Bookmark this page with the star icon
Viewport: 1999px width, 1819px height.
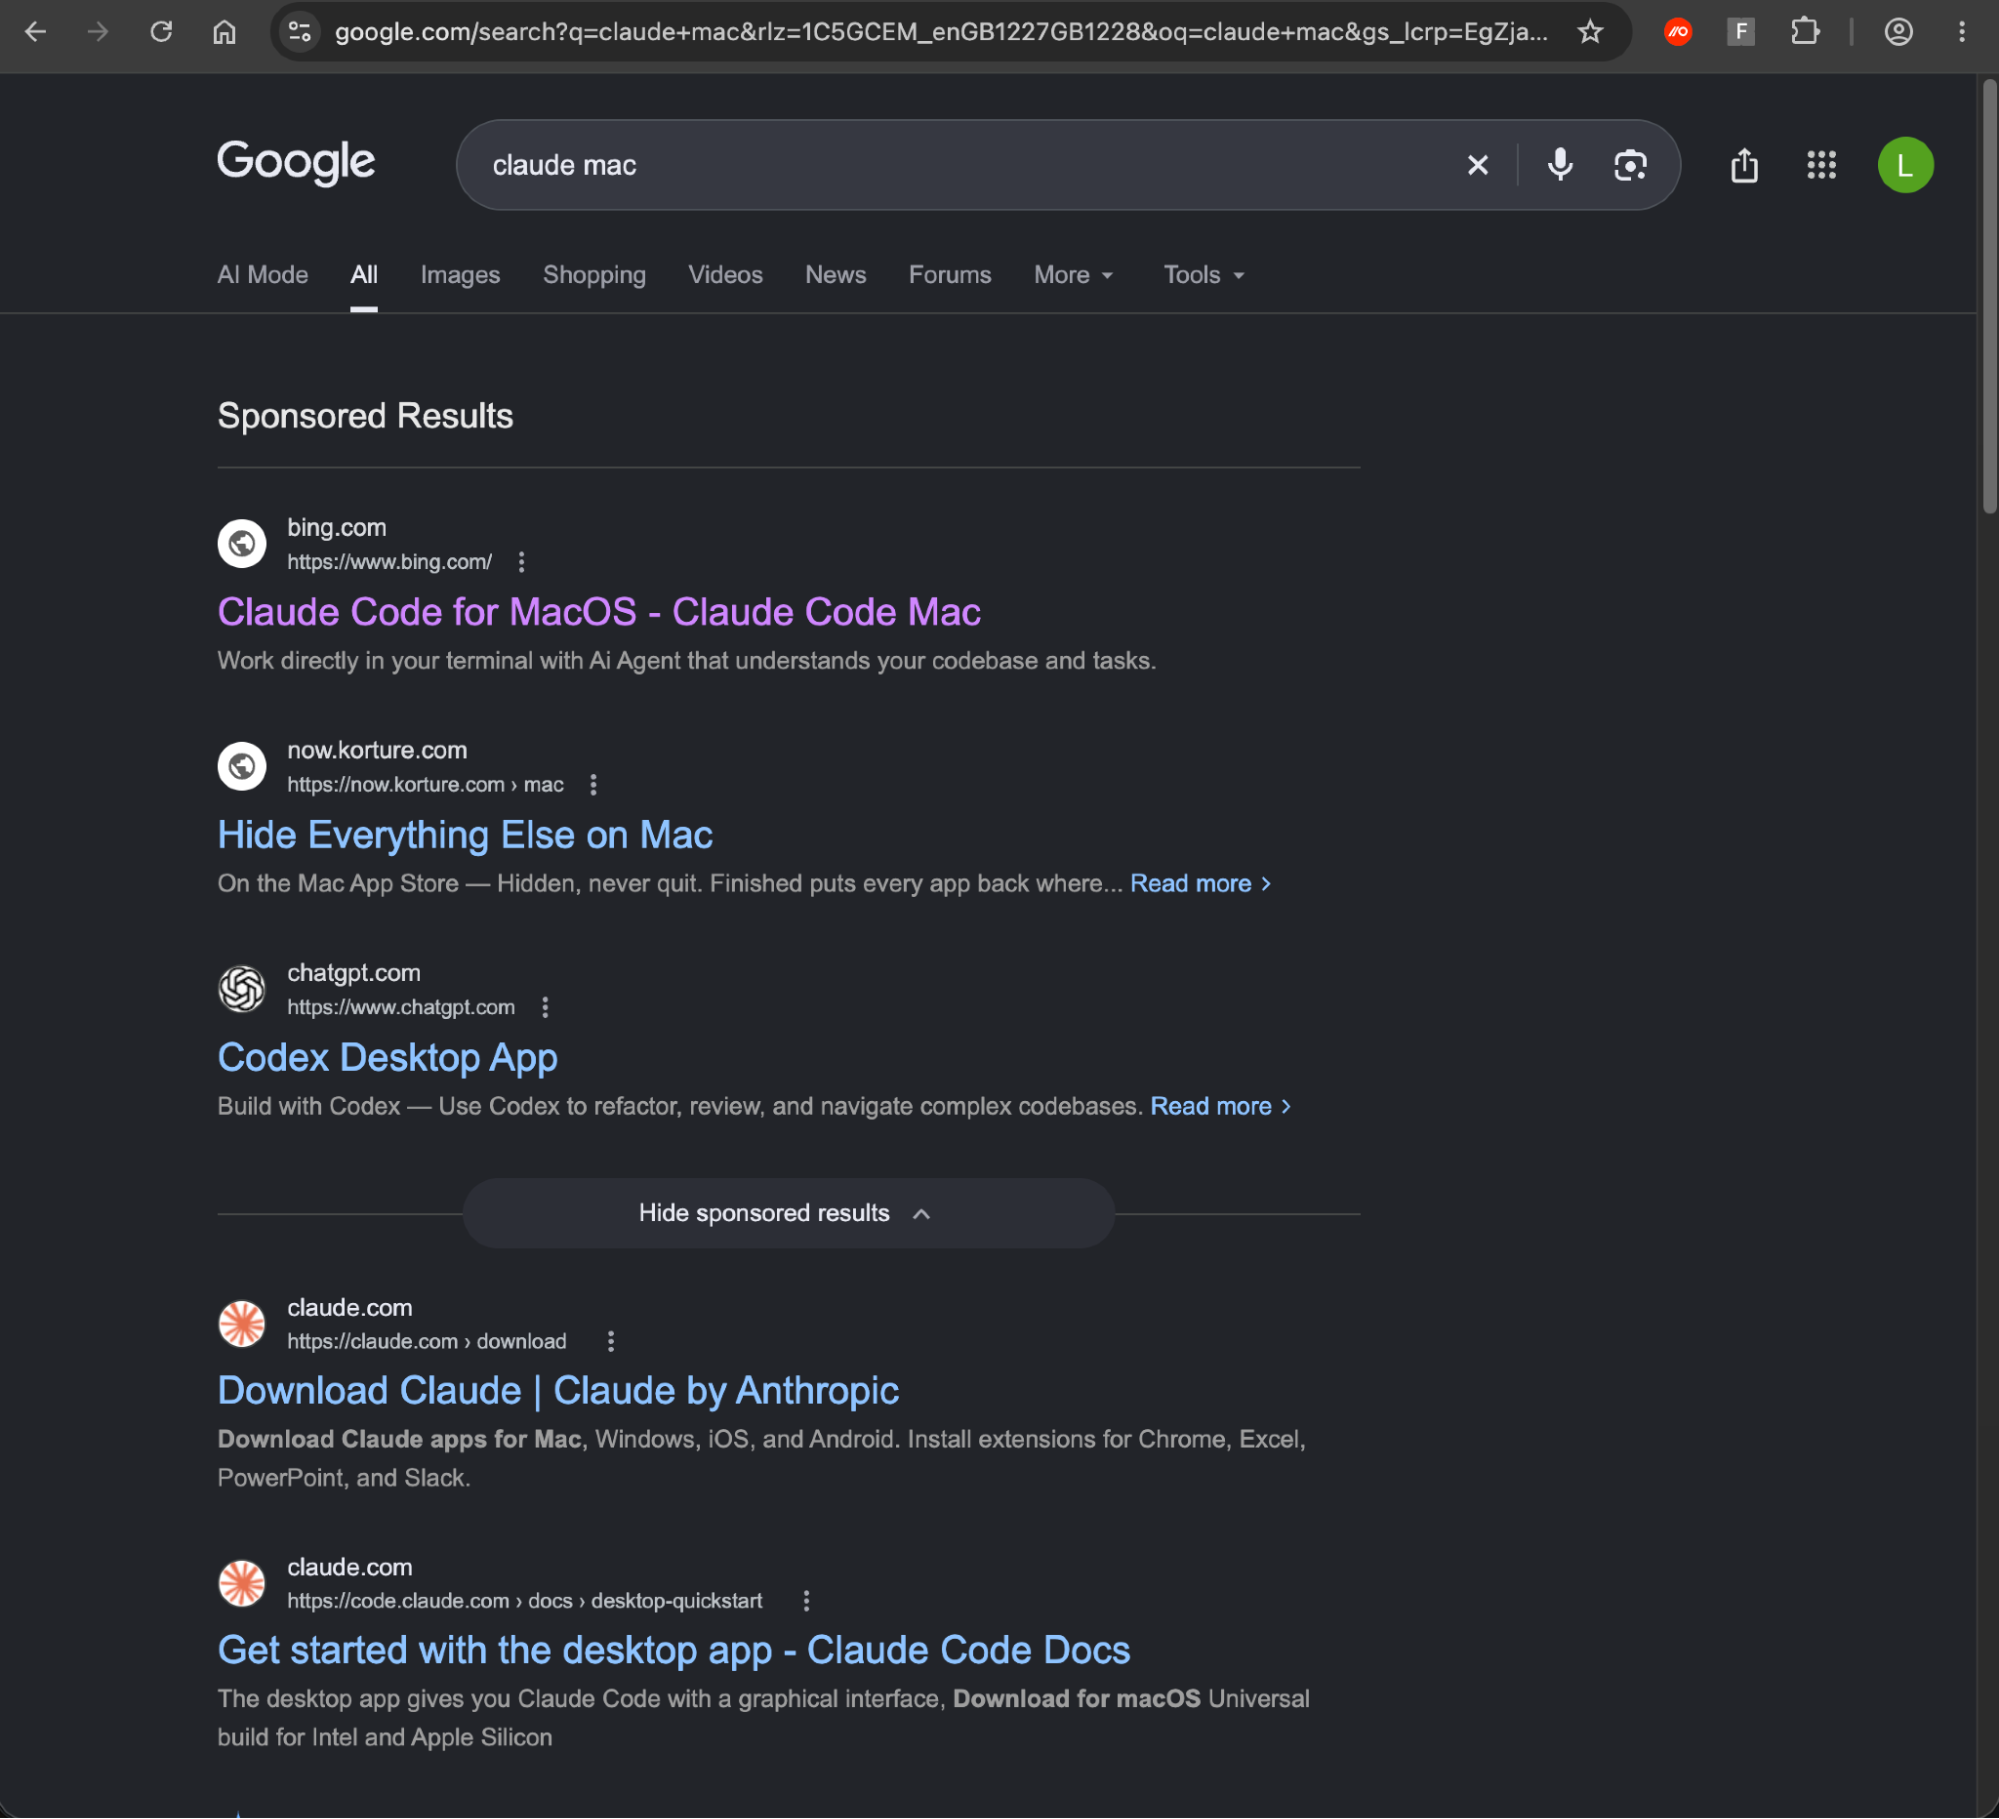coord(1590,32)
